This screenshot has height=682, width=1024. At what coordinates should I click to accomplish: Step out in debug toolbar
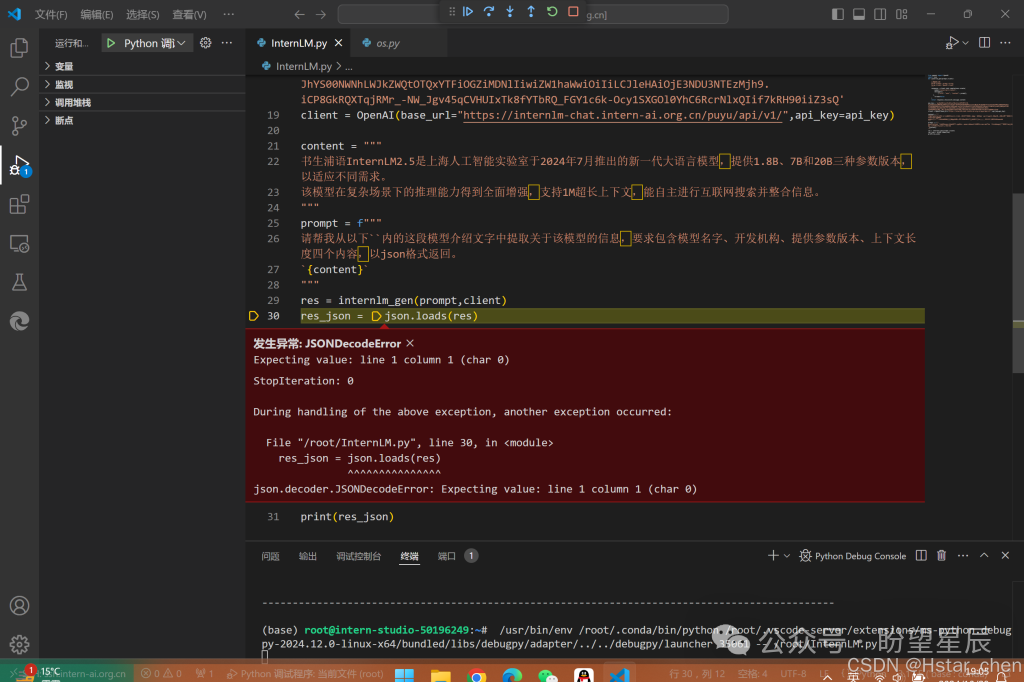pyautogui.click(x=531, y=12)
